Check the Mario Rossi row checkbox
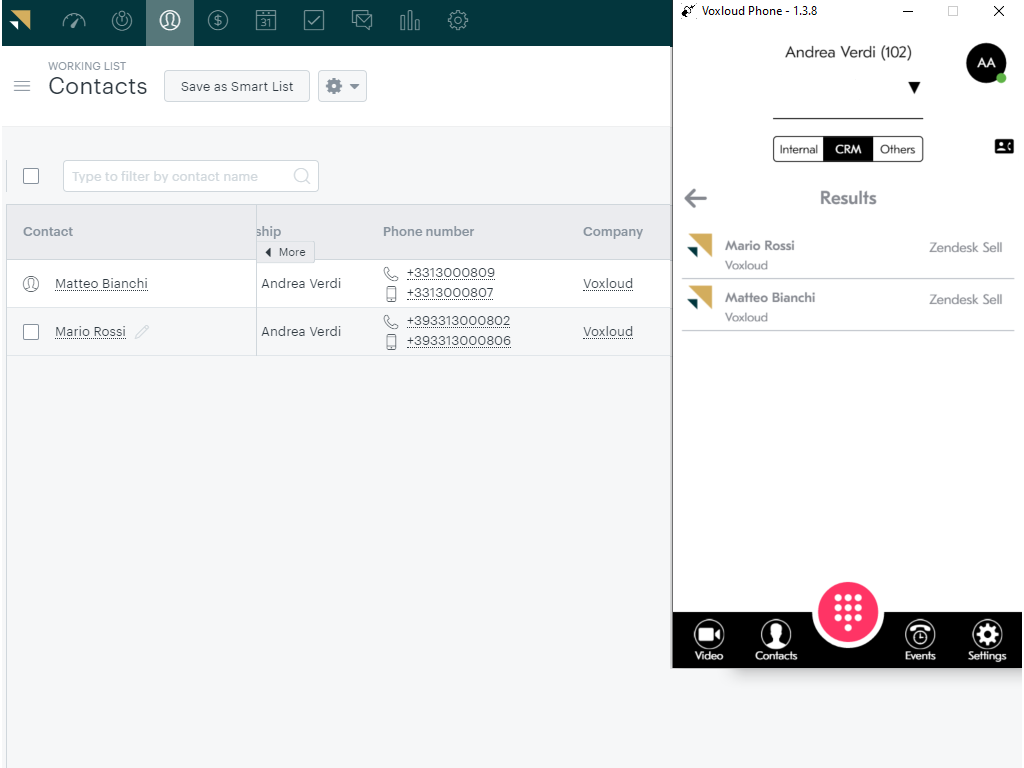This screenshot has height=768, width=1024. pyautogui.click(x=31, y=332)
